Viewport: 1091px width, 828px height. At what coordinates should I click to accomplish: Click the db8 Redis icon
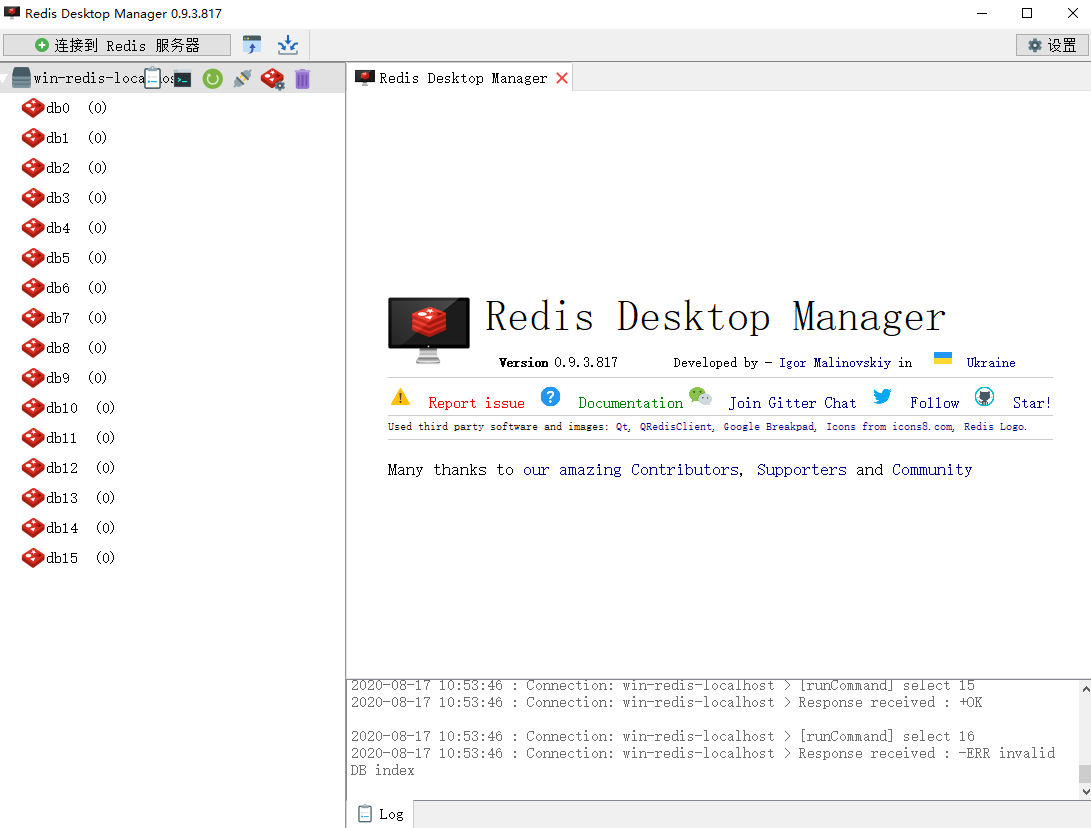pos(33,347)
